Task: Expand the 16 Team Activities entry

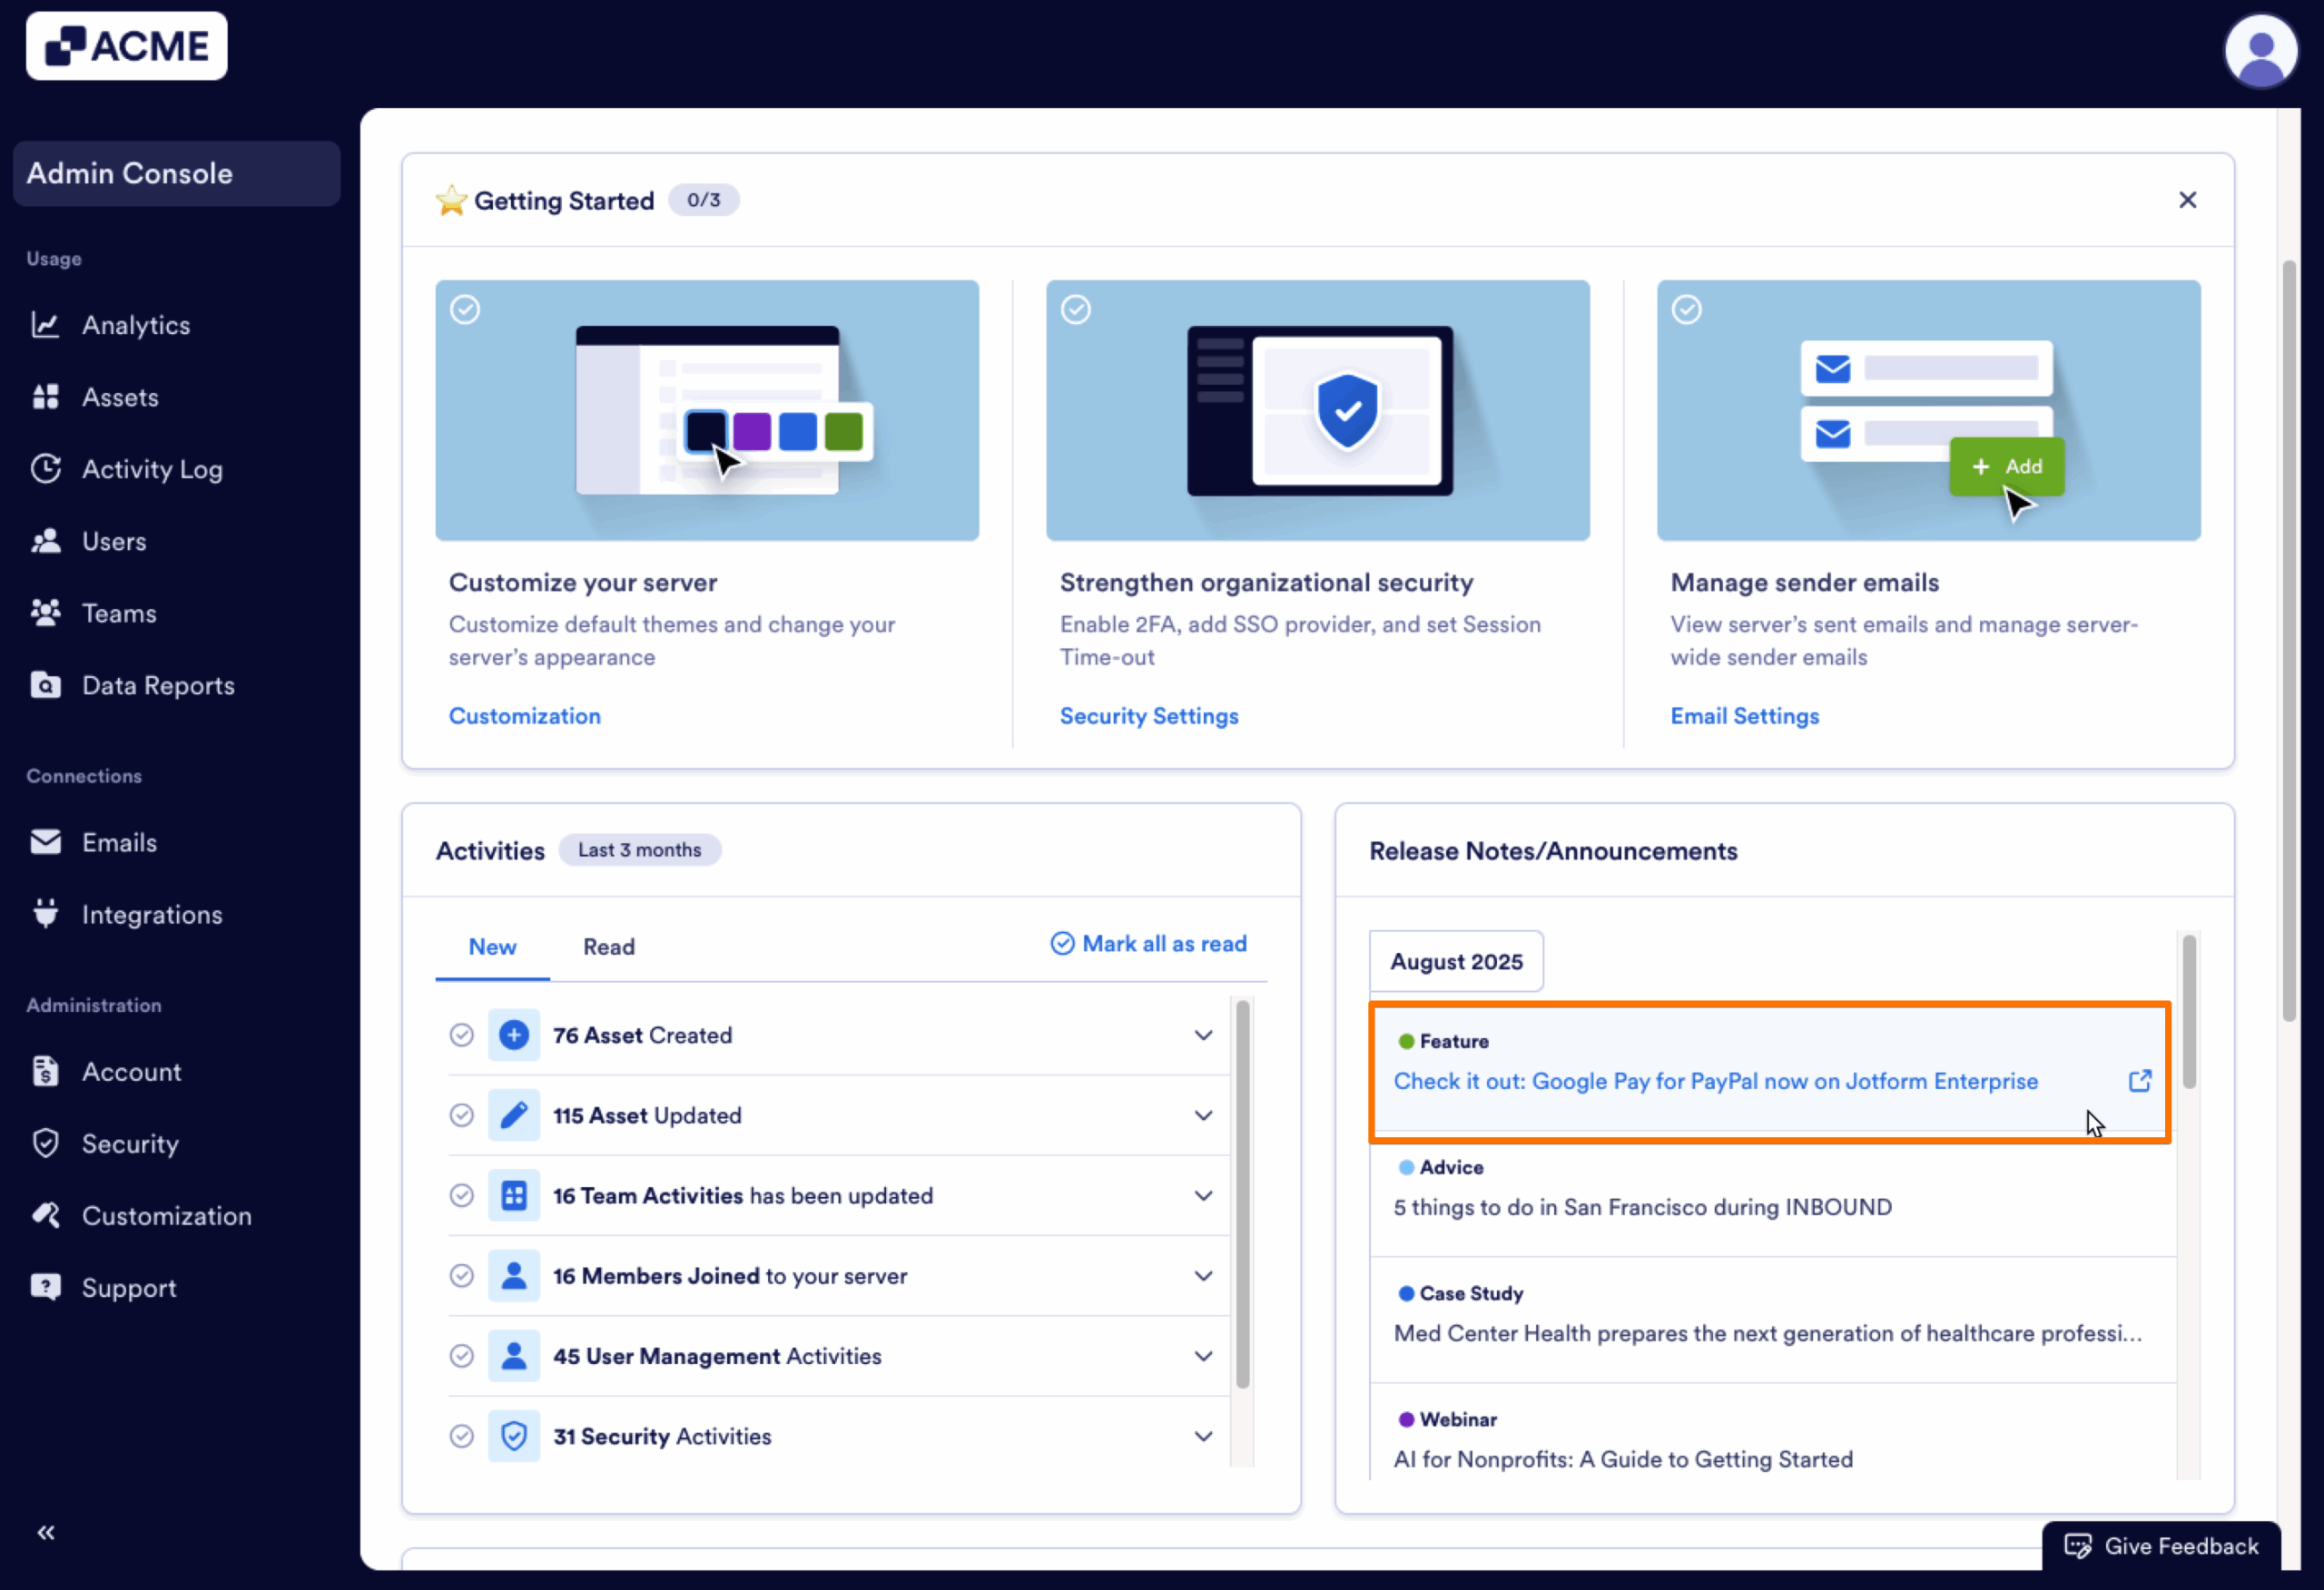Action: pos(1203,1195)
